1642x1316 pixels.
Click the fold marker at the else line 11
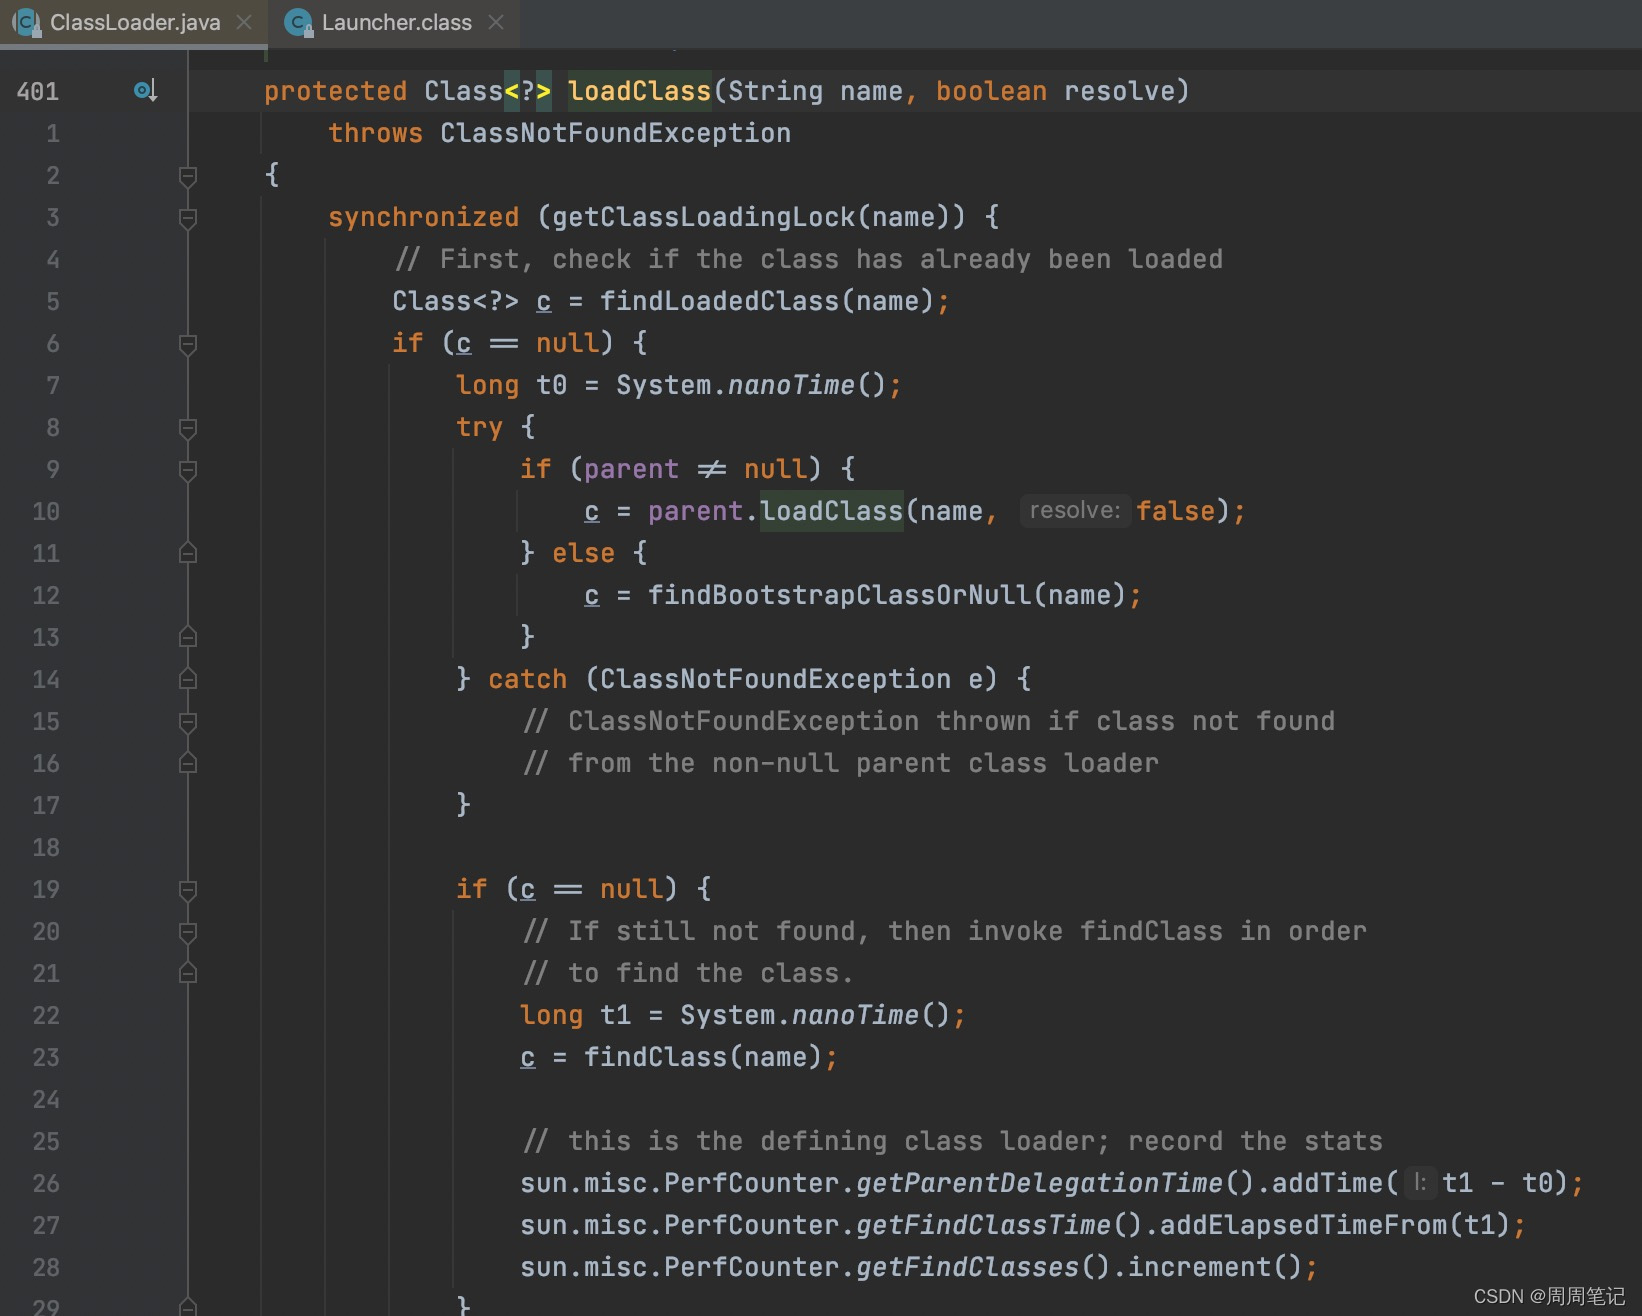point(187,553)
